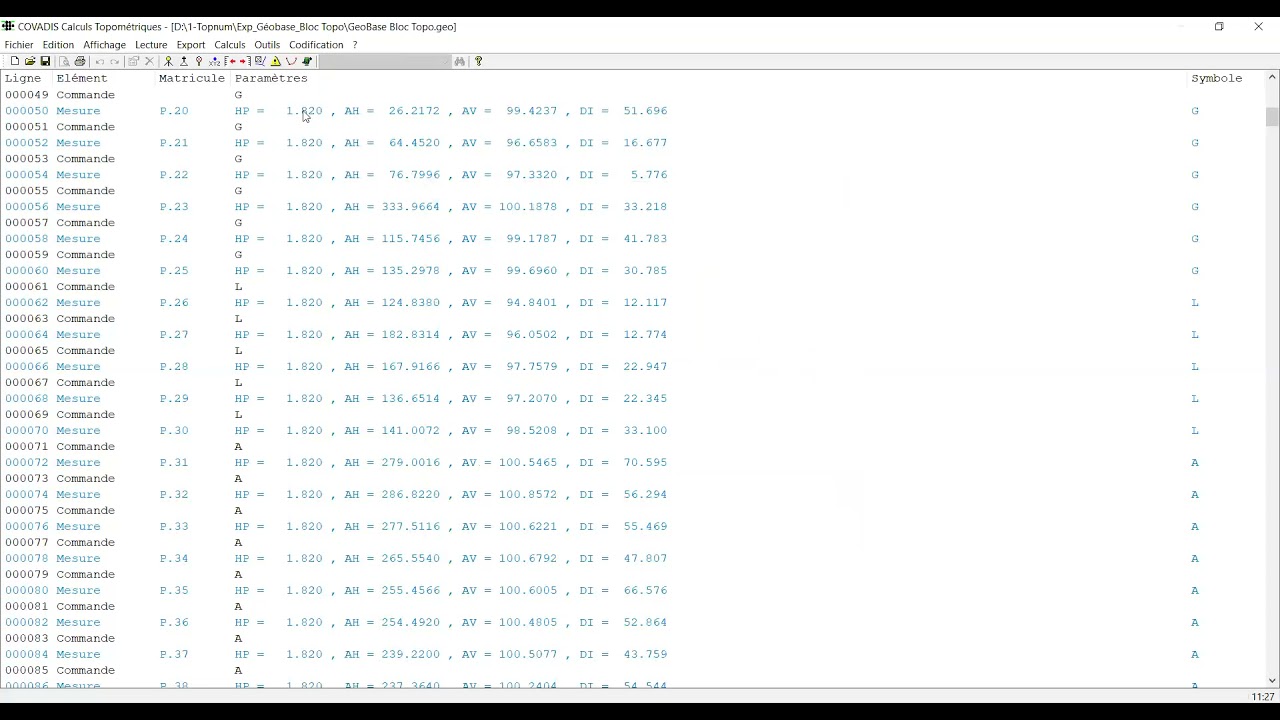Click AV value 99.6960 in P.25 row
Screen dimensions: 1280x720
532,271
